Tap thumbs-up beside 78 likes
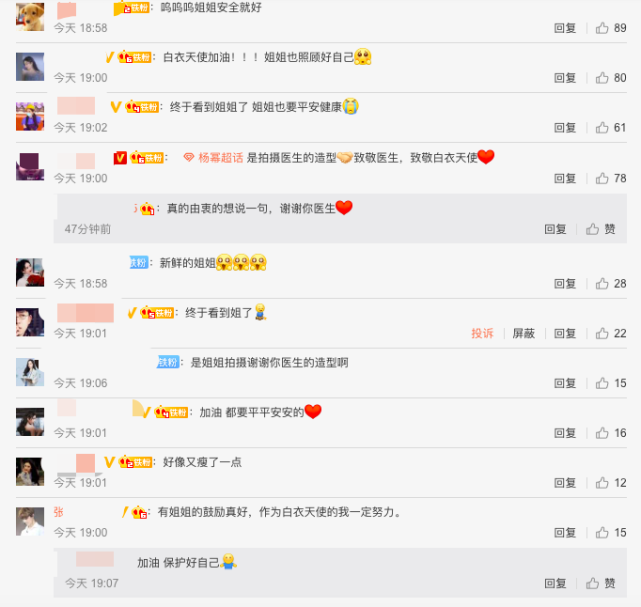The height and width of the screenshot is (607, 641). [x=602, y=178]
